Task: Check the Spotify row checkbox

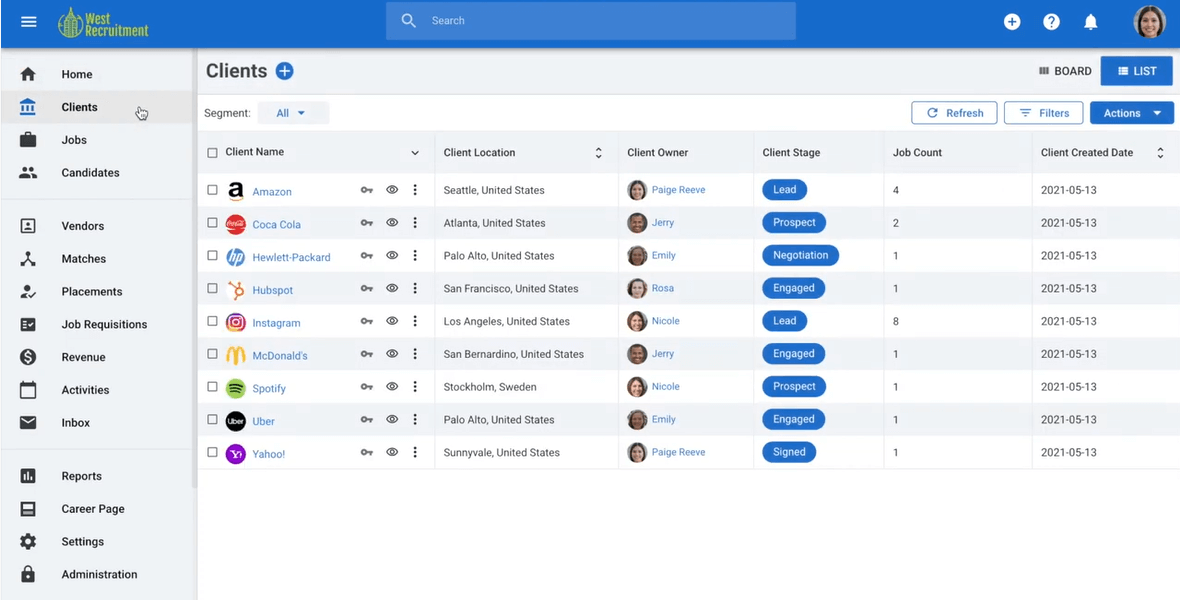Action: pos(212,387)
